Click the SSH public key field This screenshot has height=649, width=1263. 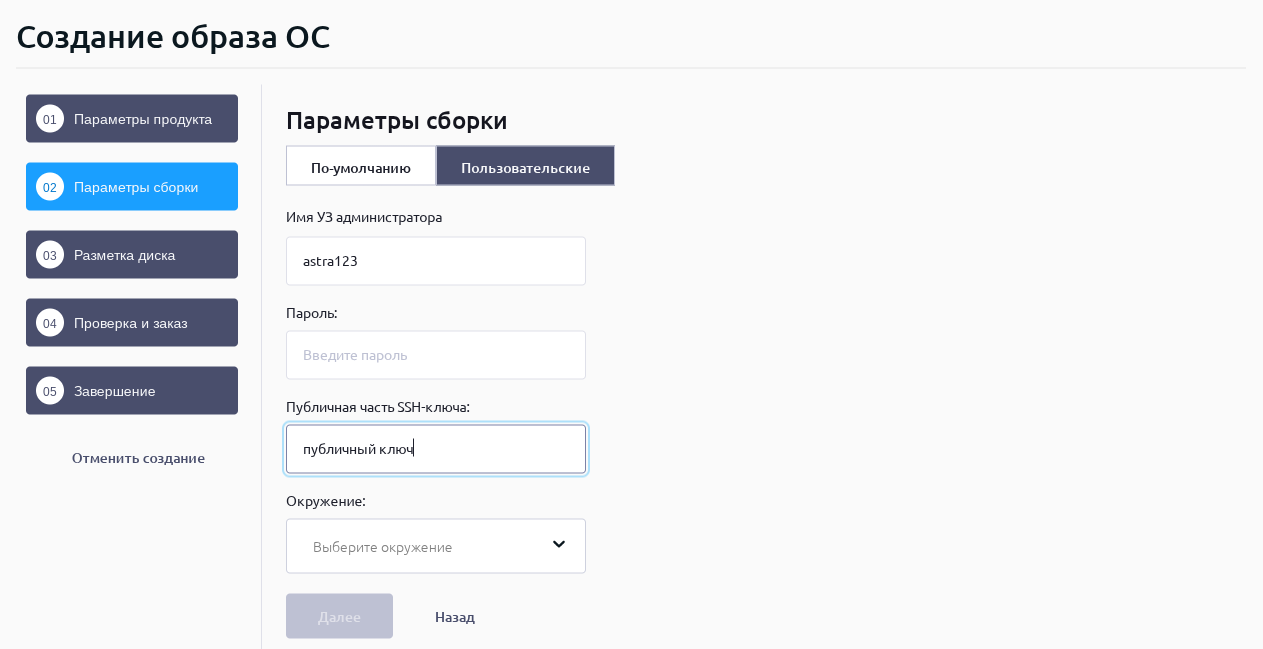436,449
